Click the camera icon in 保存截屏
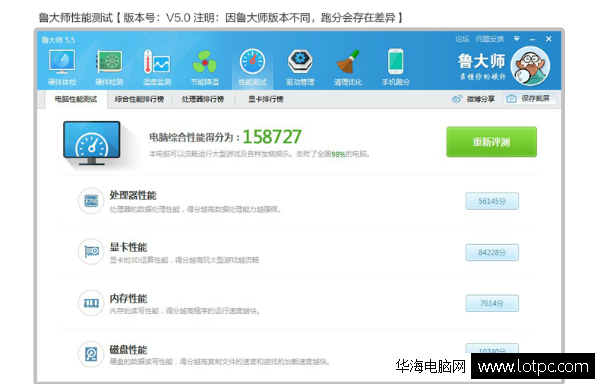 (x=511, y=99)
